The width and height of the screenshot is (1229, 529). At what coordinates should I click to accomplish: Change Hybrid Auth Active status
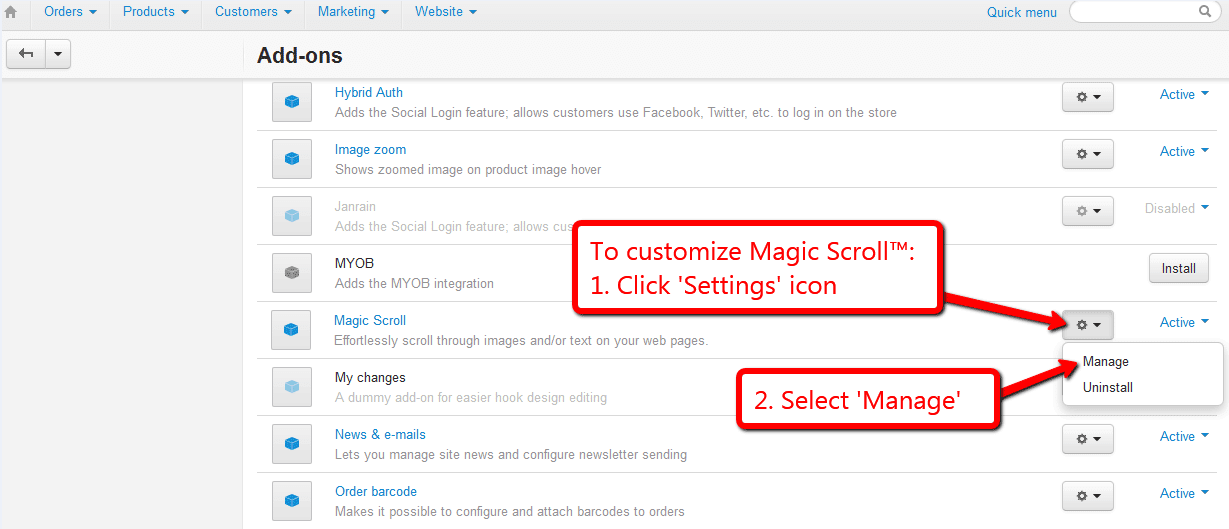point(1184,95)
